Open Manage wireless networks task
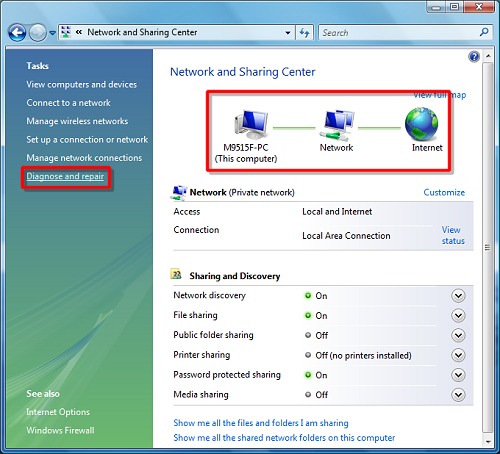The width and height of the screenshot is (500, 454). 77,121
